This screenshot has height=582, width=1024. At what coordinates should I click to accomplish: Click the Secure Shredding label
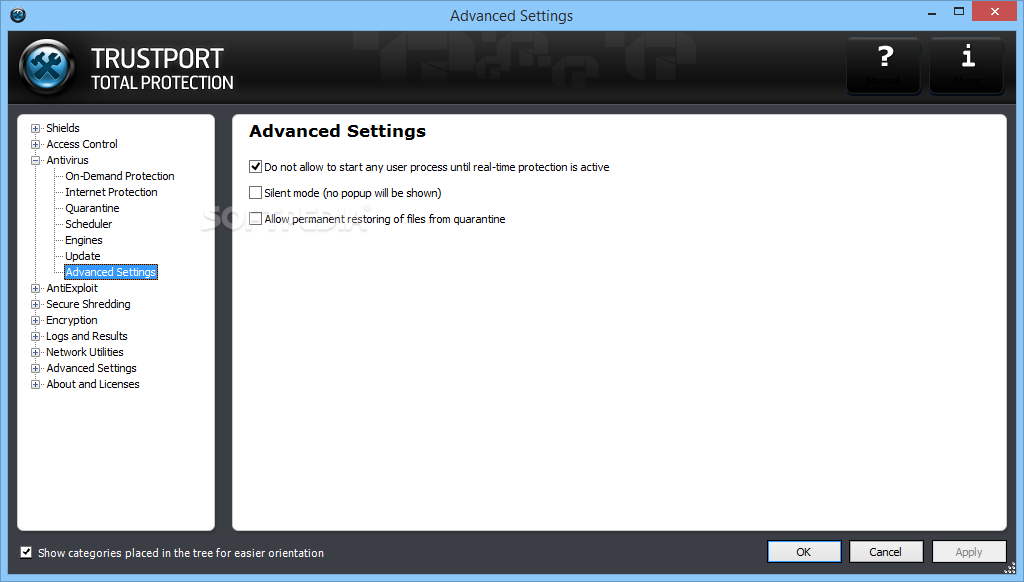[x=88, y=304]
